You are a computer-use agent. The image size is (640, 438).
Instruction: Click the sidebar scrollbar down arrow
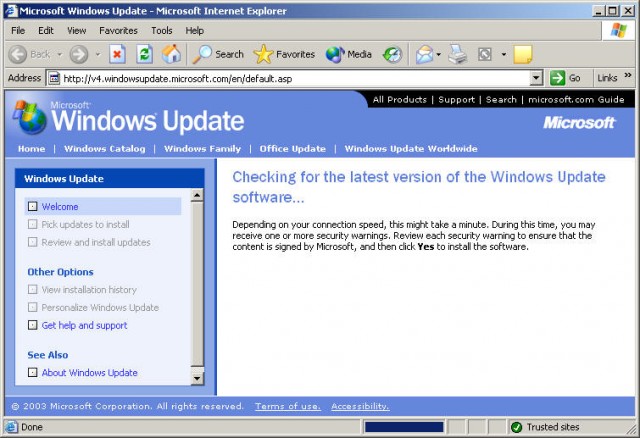coord(197,378)
